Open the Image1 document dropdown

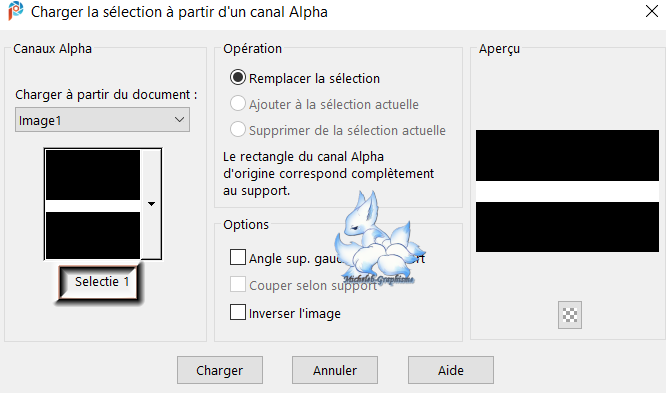pos(102,120)
